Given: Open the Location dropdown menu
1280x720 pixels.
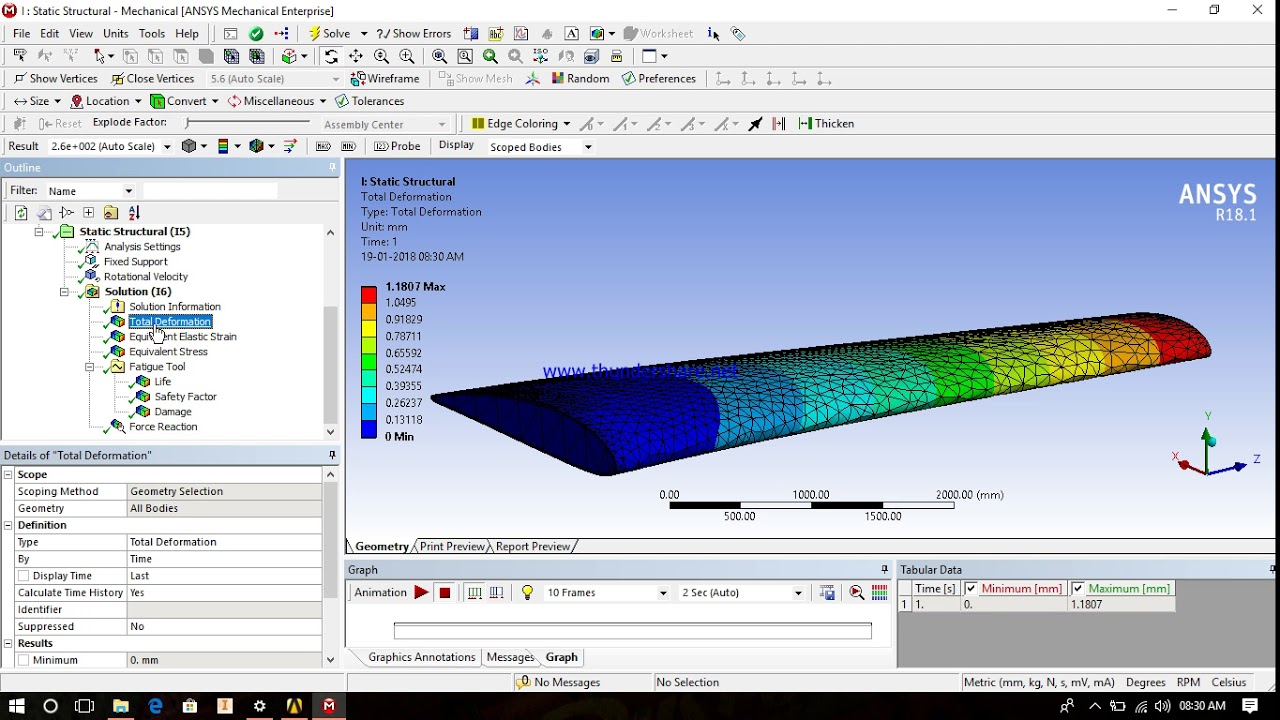Looking at the screenshot, I should click(x=105, y=101).
